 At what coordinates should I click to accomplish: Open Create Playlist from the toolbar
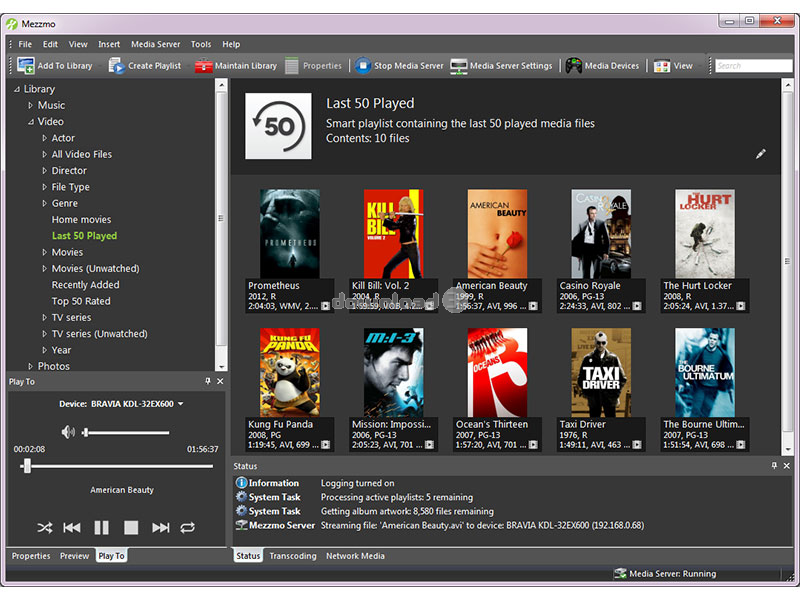click(116, 66)
